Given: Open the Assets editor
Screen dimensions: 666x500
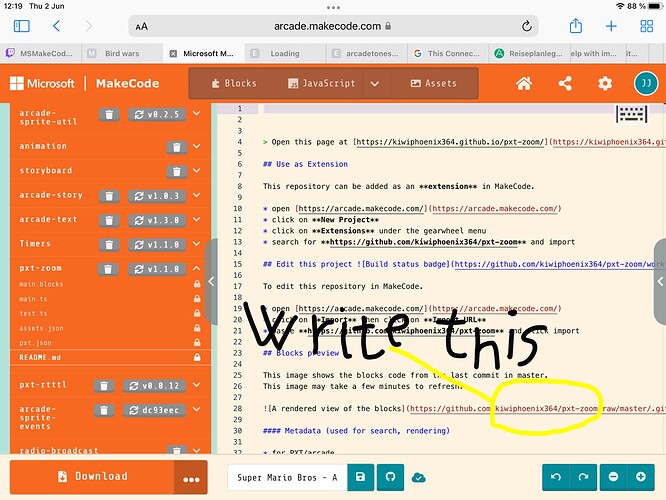Looking at the screenshot, I should [x=434, y=83].
